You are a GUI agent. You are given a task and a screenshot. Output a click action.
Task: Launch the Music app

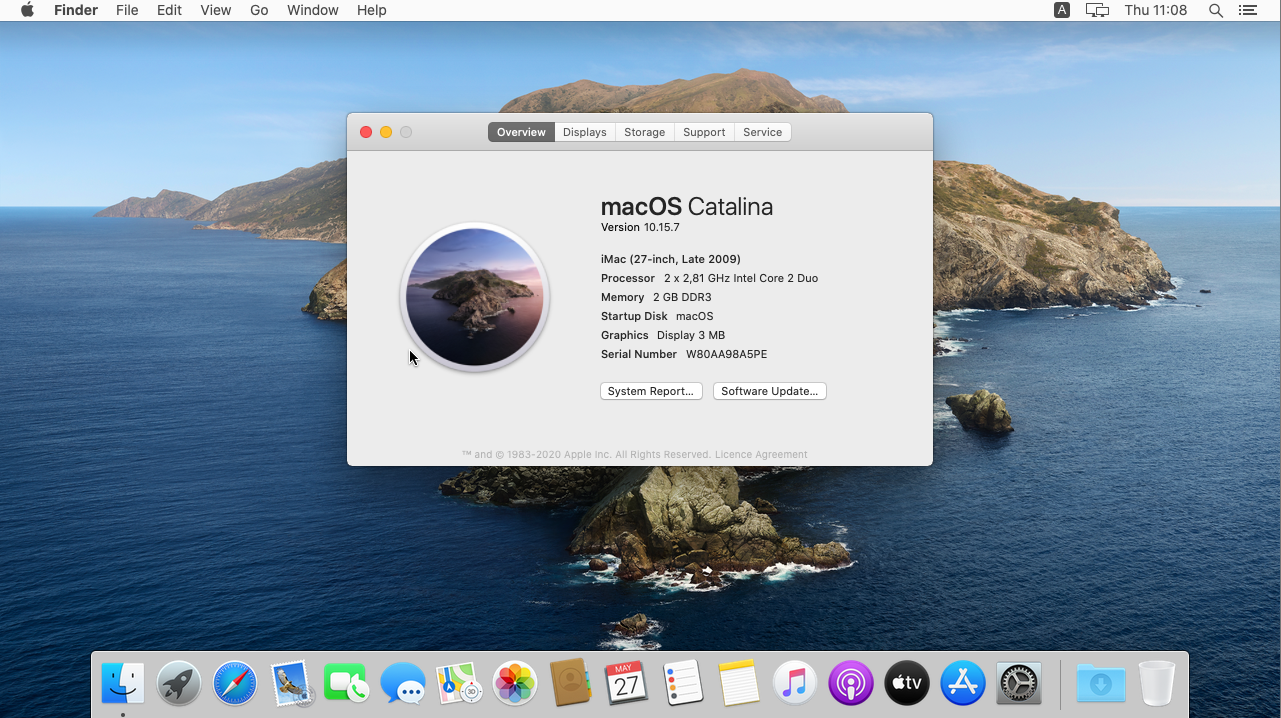[795, 684]
